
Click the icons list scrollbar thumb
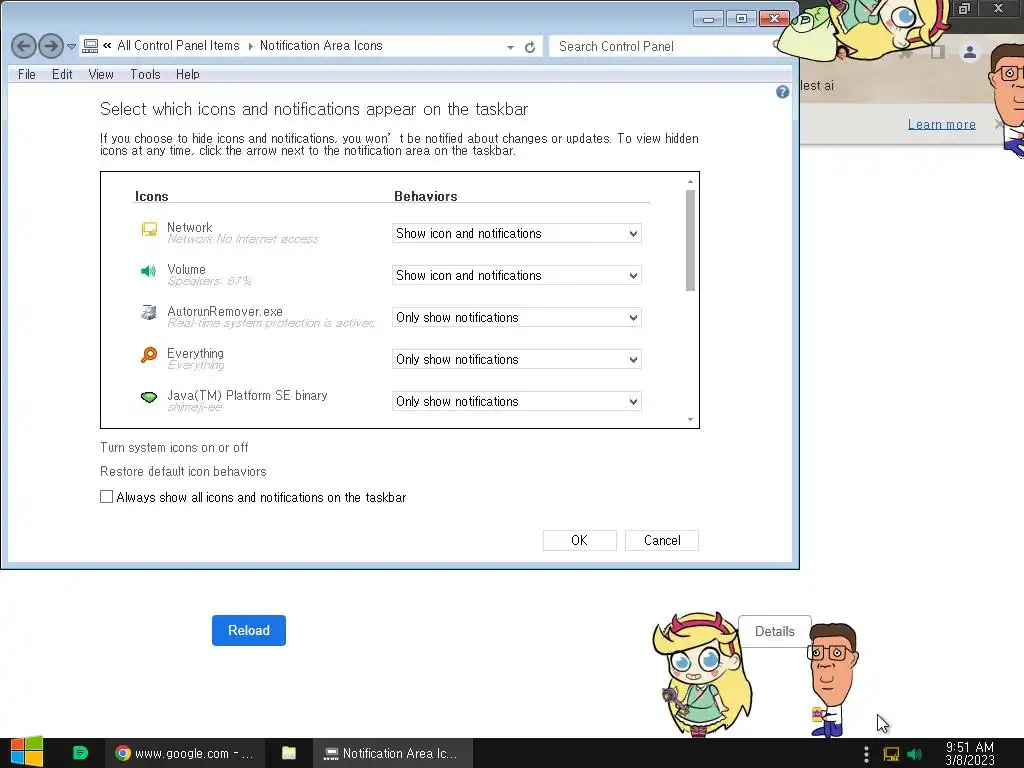[x=690, y=240]
